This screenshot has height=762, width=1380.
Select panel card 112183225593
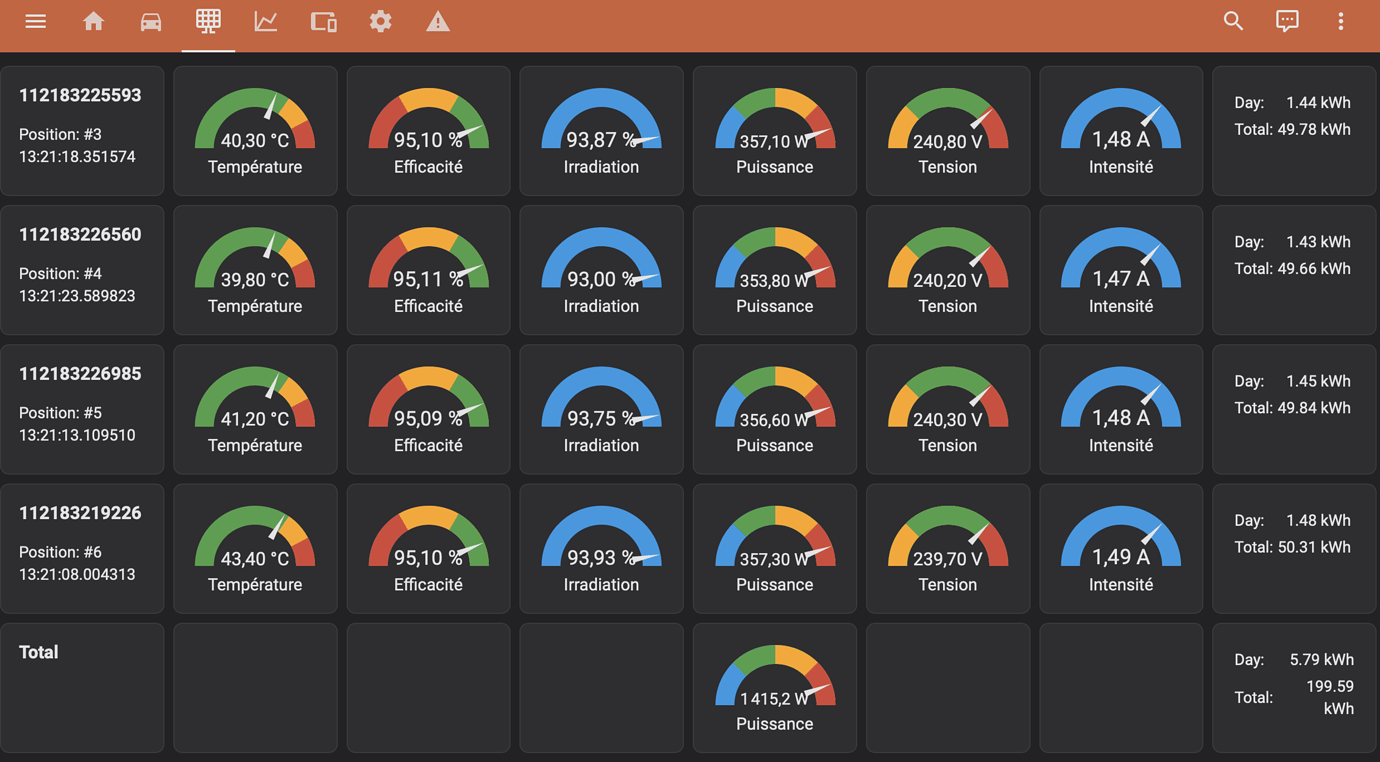[82, 130]
